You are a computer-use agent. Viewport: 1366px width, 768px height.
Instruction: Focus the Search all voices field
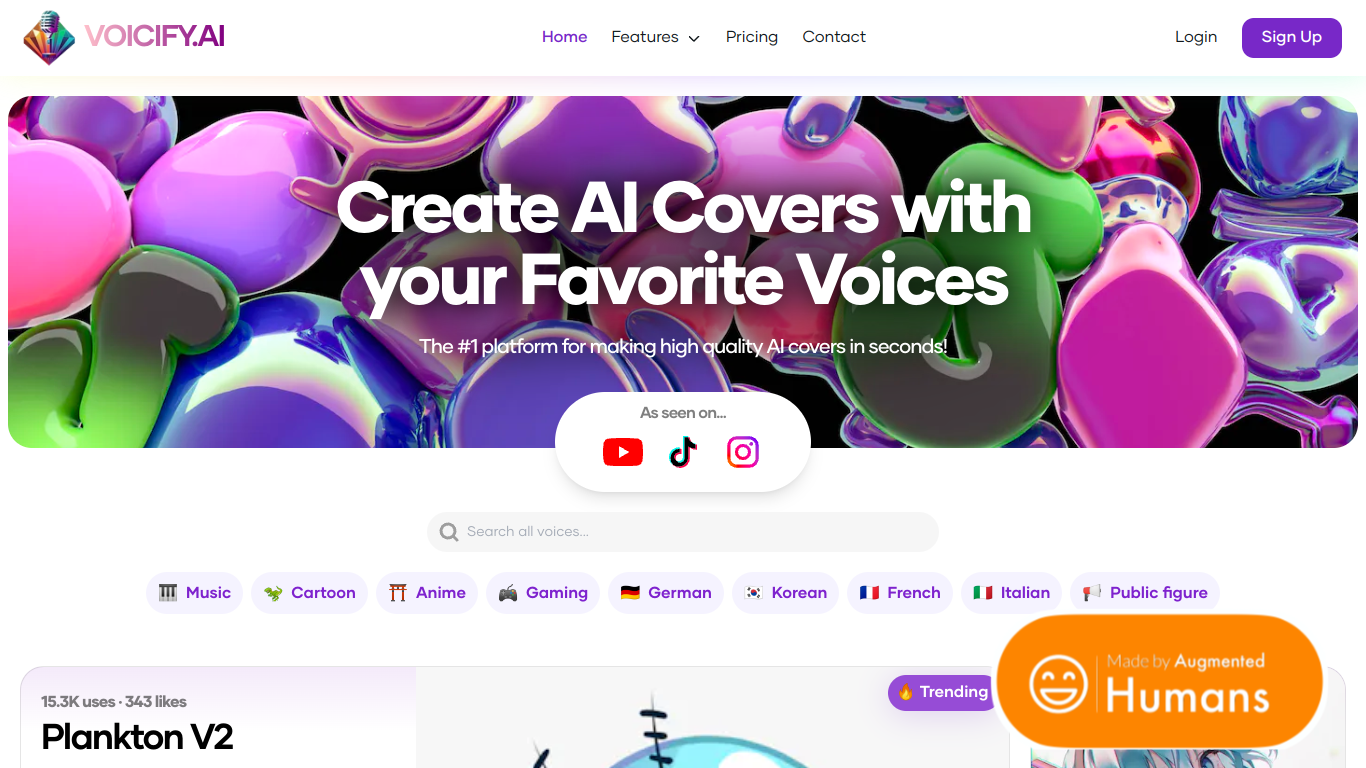[x=683, y=532]
